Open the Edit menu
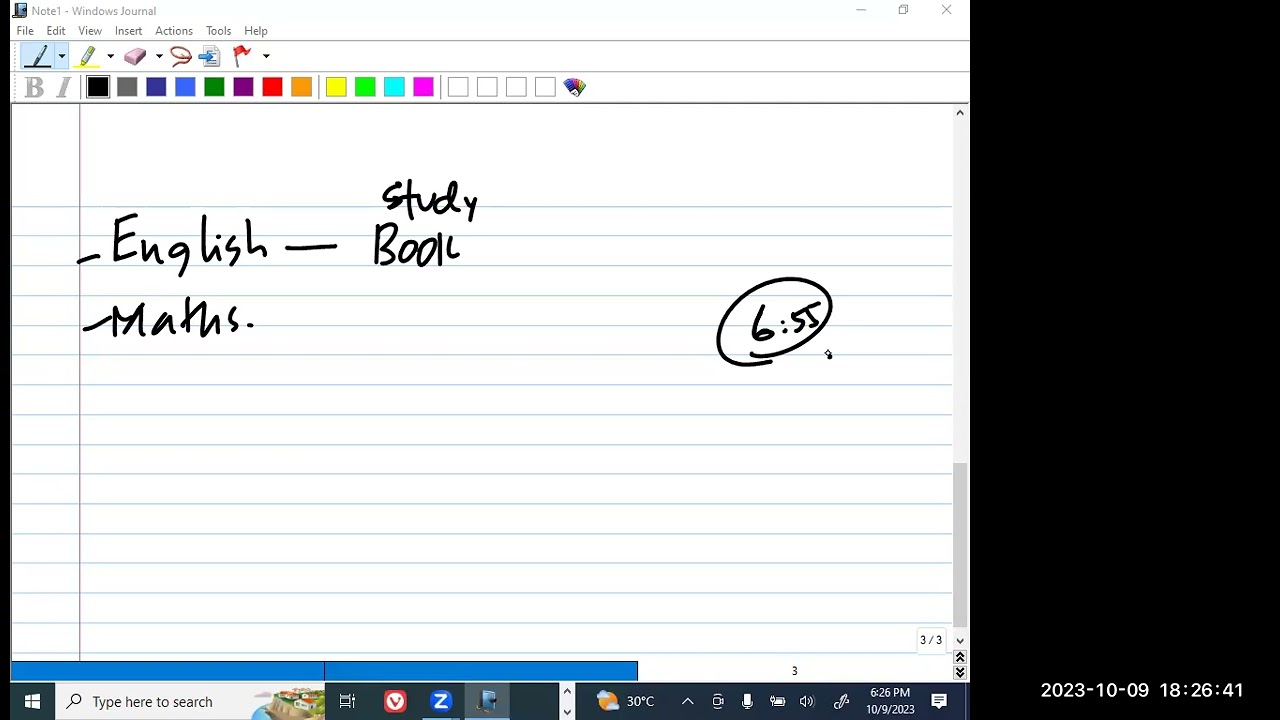This screenshot has width=1280, height=720. coord(56,31)
